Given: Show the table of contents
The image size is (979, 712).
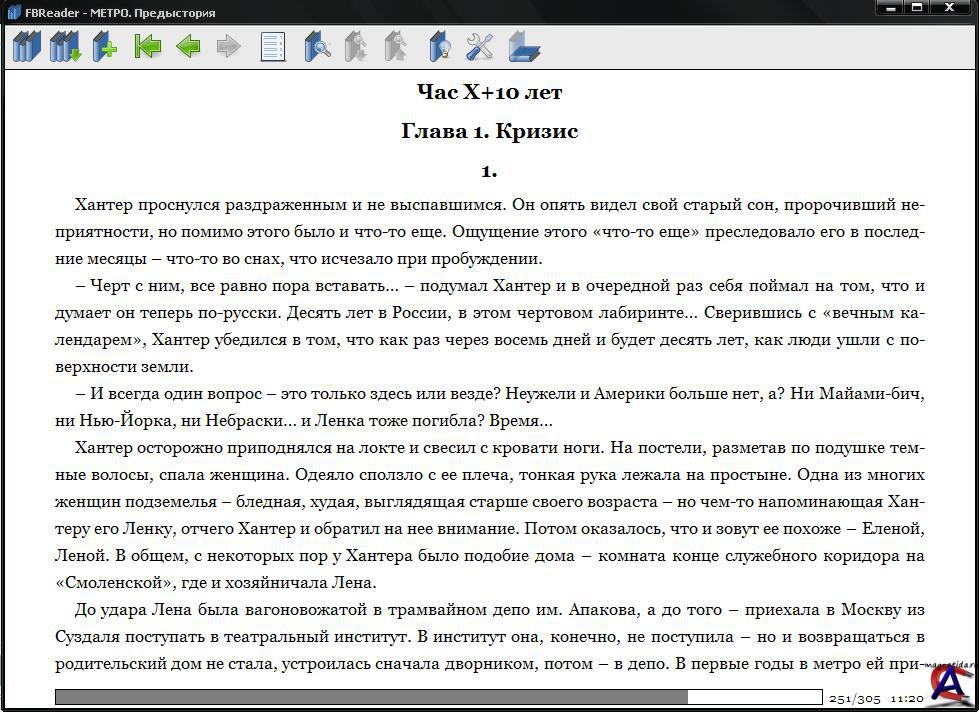Looking at the screenshot, I should pos(273,47).
